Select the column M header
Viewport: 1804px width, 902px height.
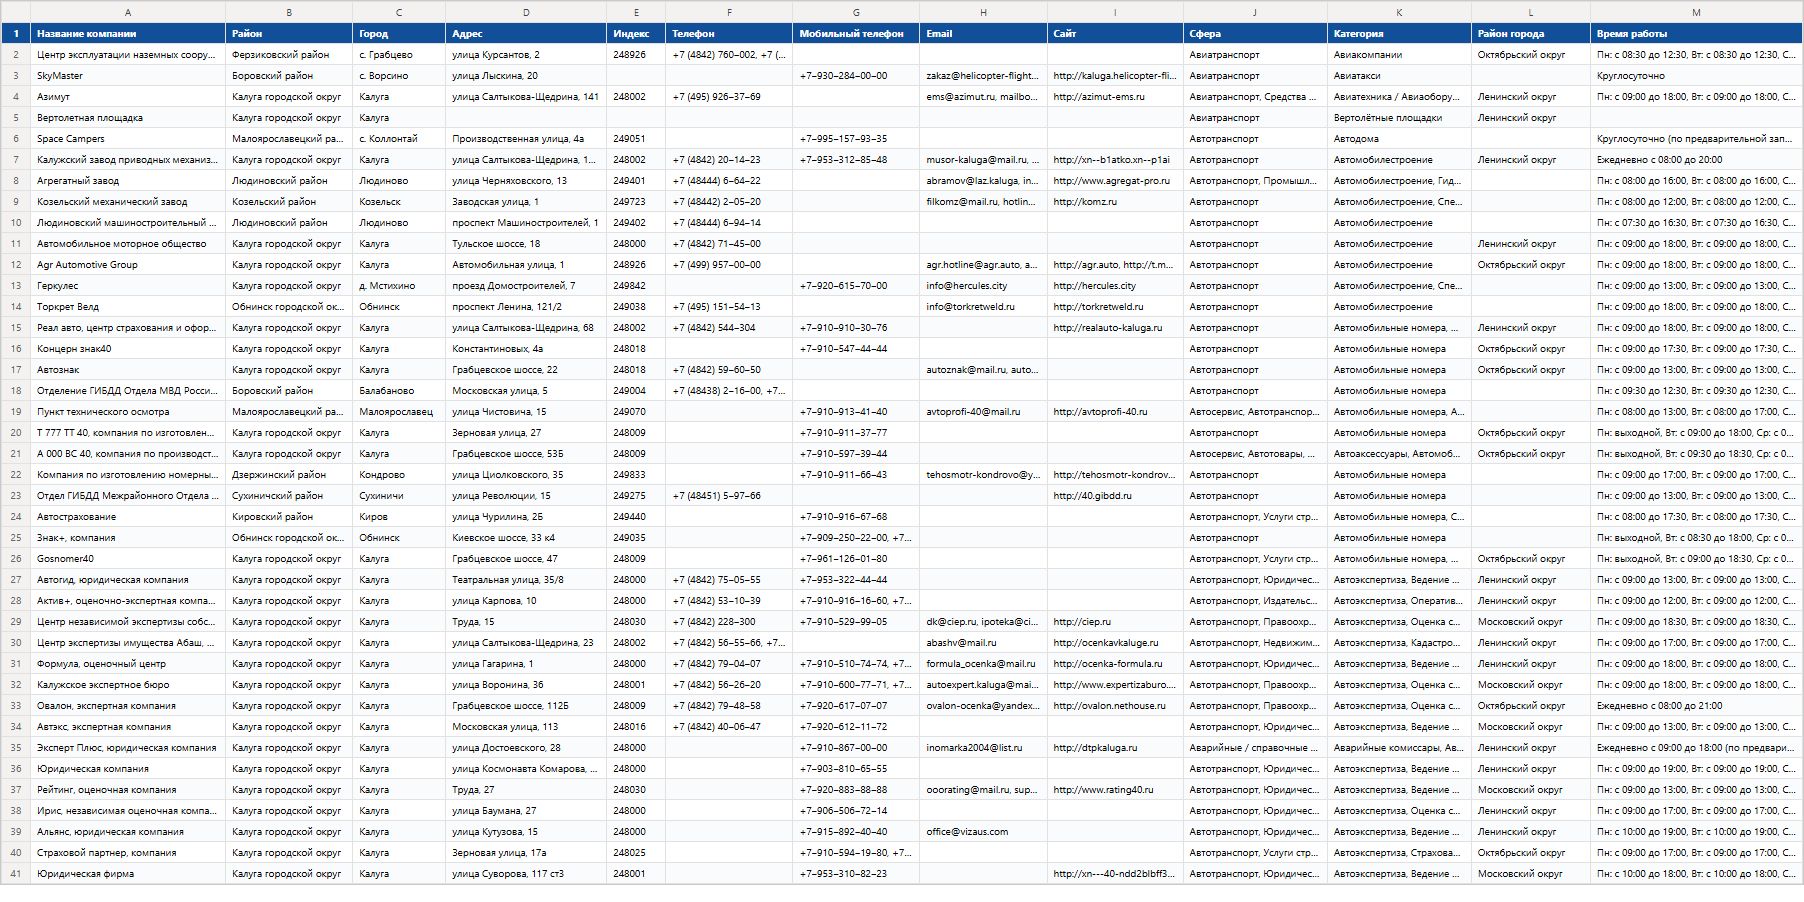[1696, 12]
